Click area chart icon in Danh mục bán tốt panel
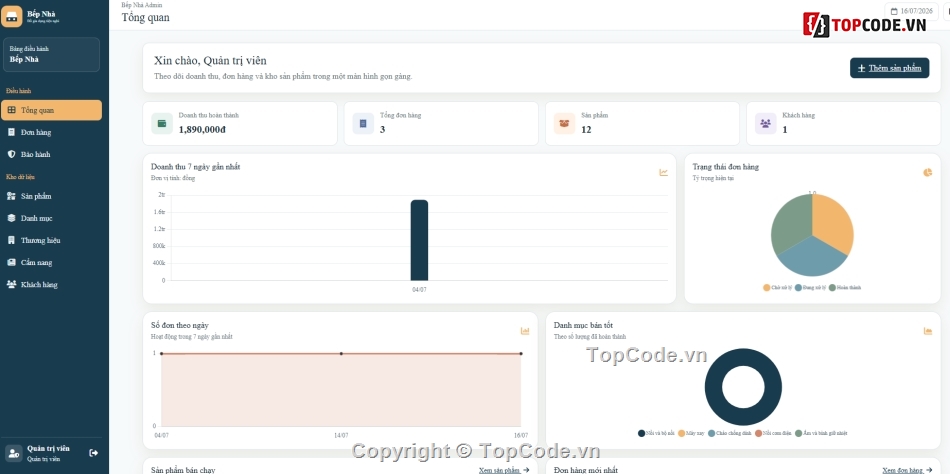This screenshot has width=950, height=474. click(928, 331)
